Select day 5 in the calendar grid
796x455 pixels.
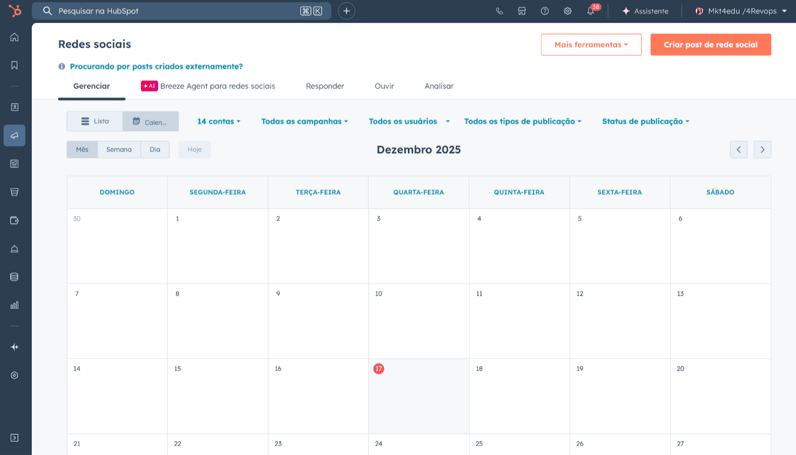(620, 246)
